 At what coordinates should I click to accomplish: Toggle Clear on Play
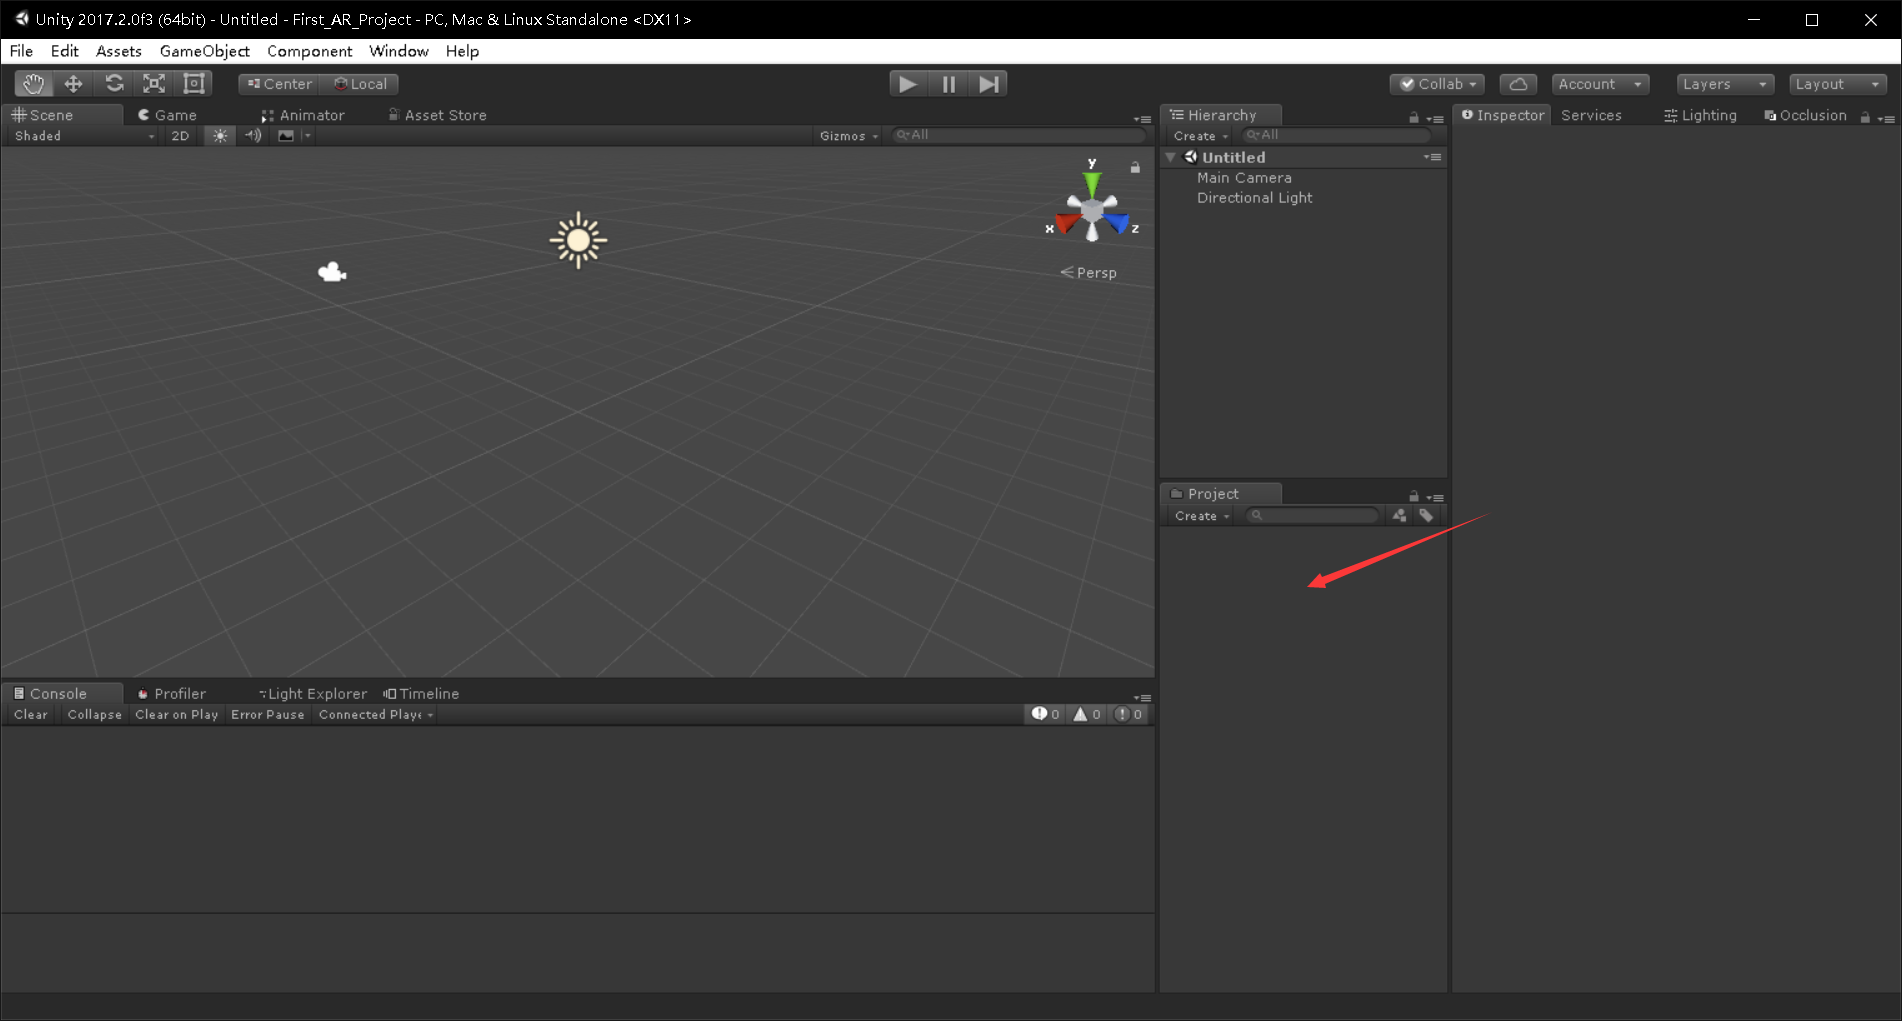pyautogui.click(x=176, y=715)
